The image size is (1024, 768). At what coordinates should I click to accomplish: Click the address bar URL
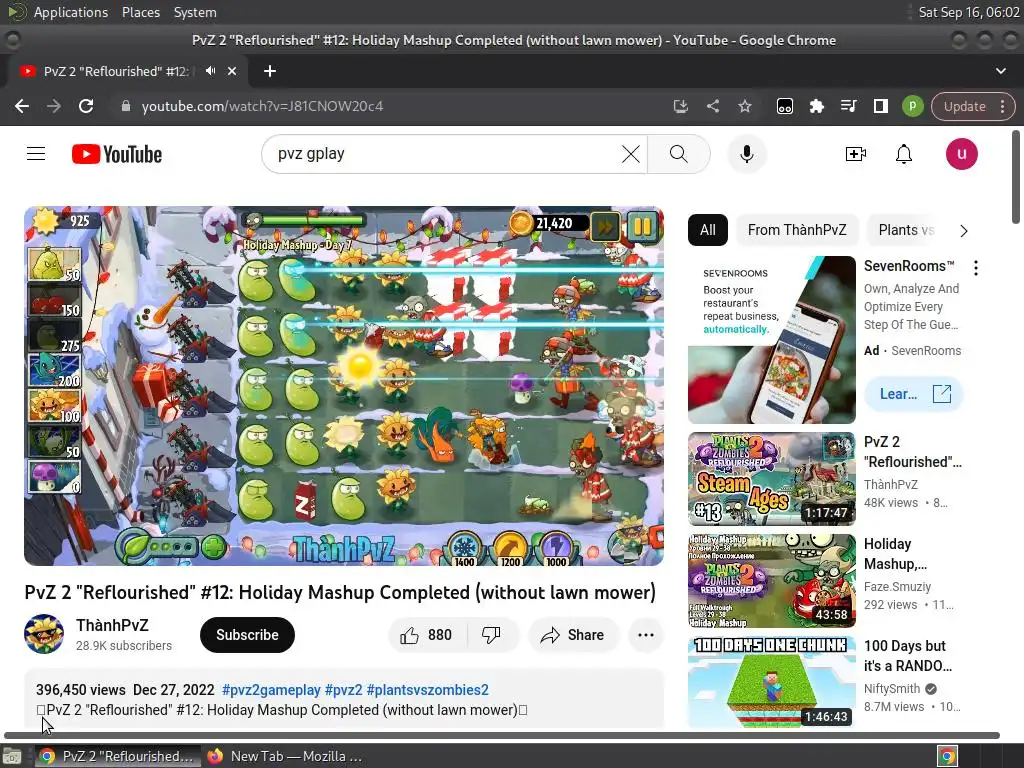tap(262, 106)
